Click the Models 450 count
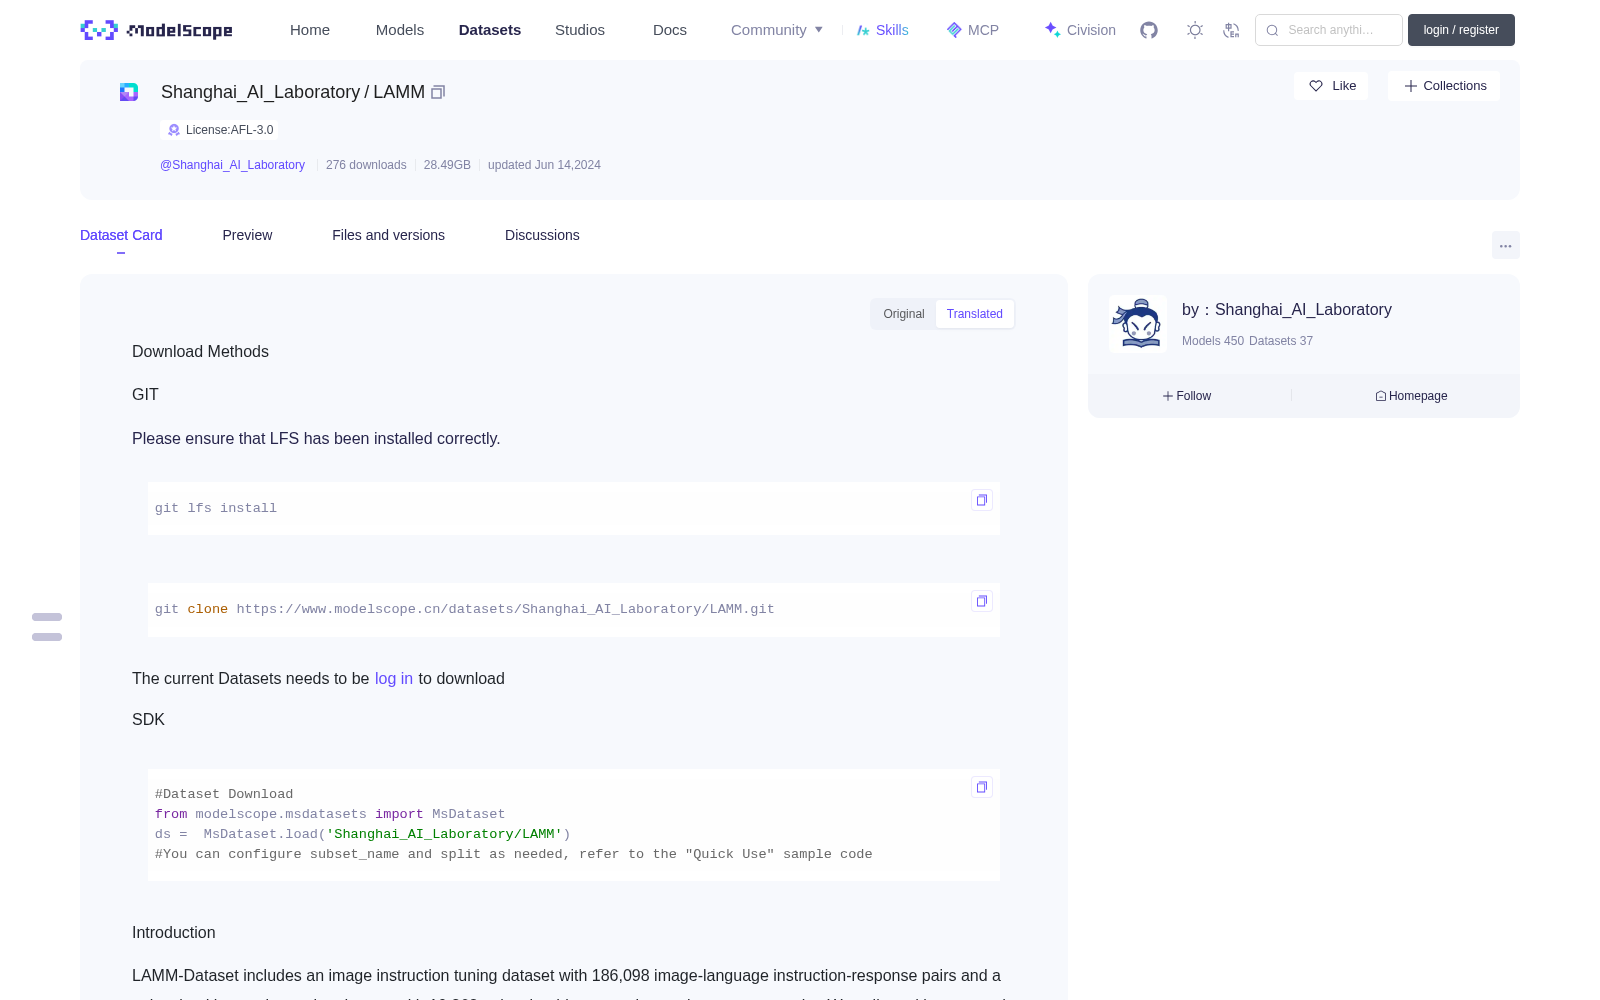Image resolution: width=1600 pixels, height=1000 pixels. pyautogui.click(x=1213, y=341)
